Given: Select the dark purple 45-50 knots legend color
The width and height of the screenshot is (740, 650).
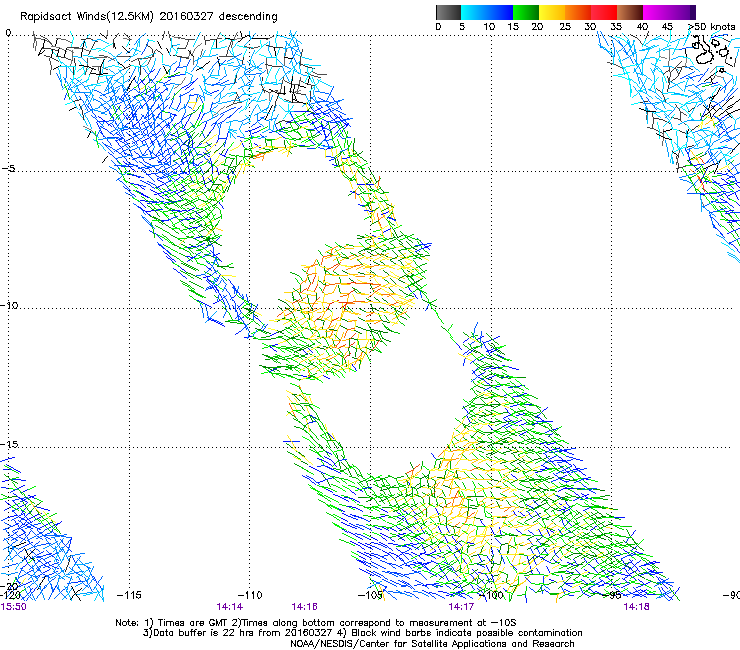Looking at the screenshot, I should point(682,12).
